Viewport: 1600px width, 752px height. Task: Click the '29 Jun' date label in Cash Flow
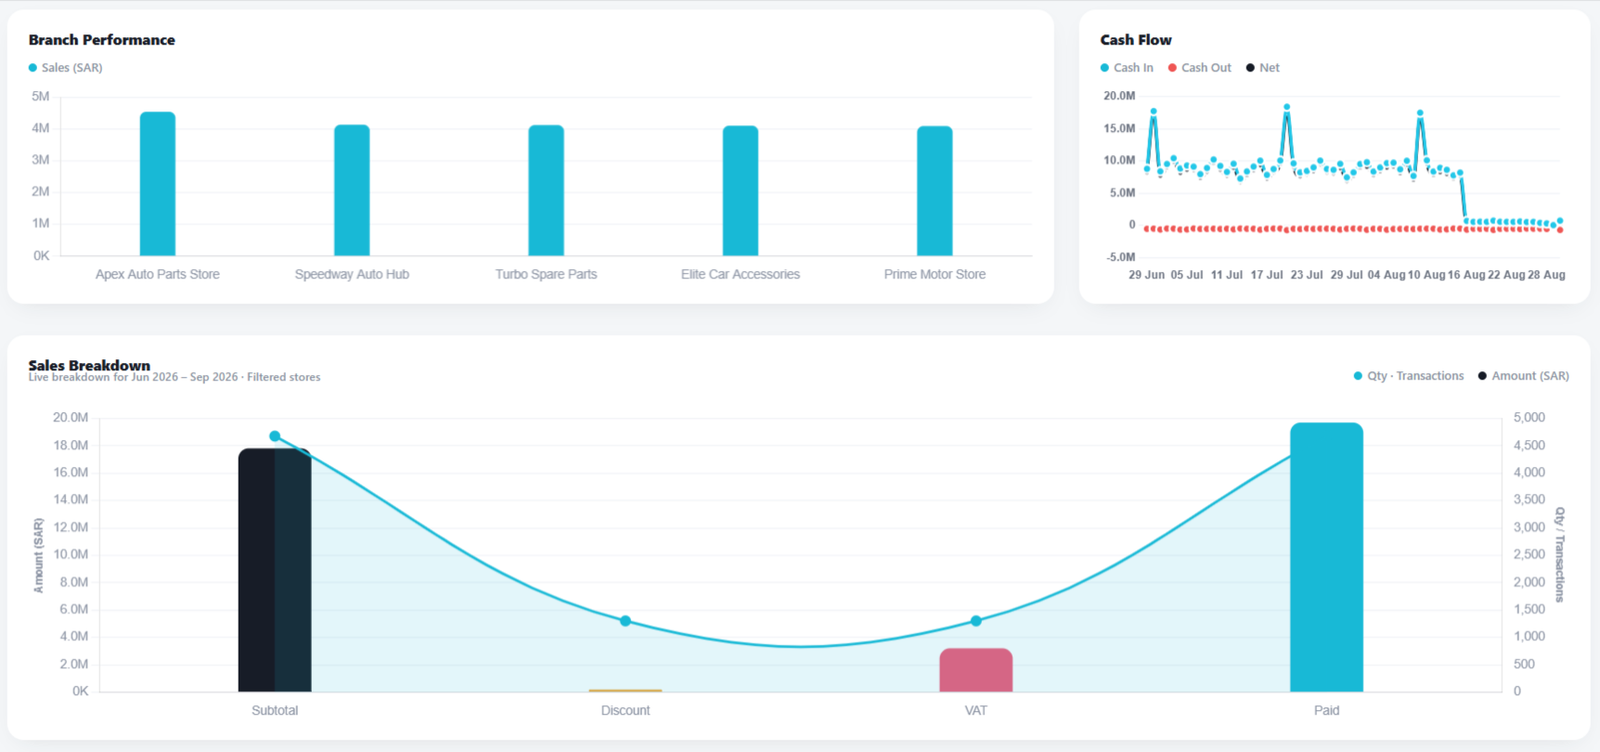1147,275
